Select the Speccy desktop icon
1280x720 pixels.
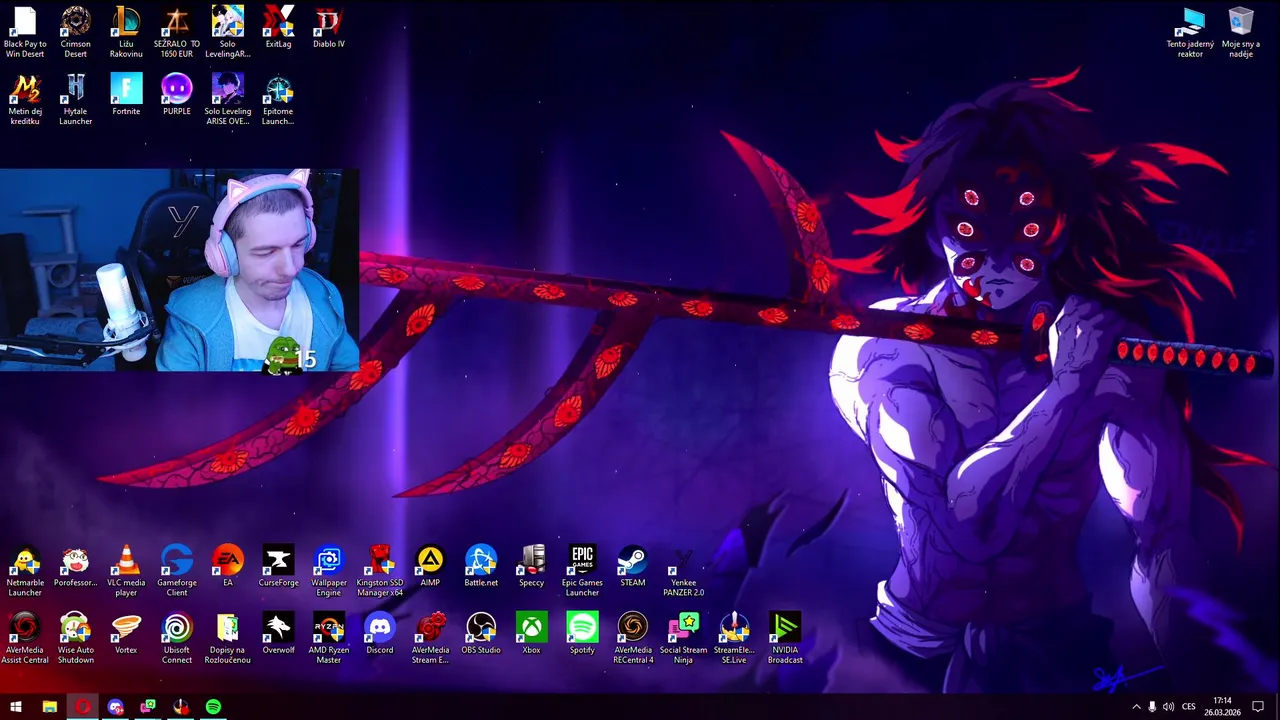[x=532, y=566]
